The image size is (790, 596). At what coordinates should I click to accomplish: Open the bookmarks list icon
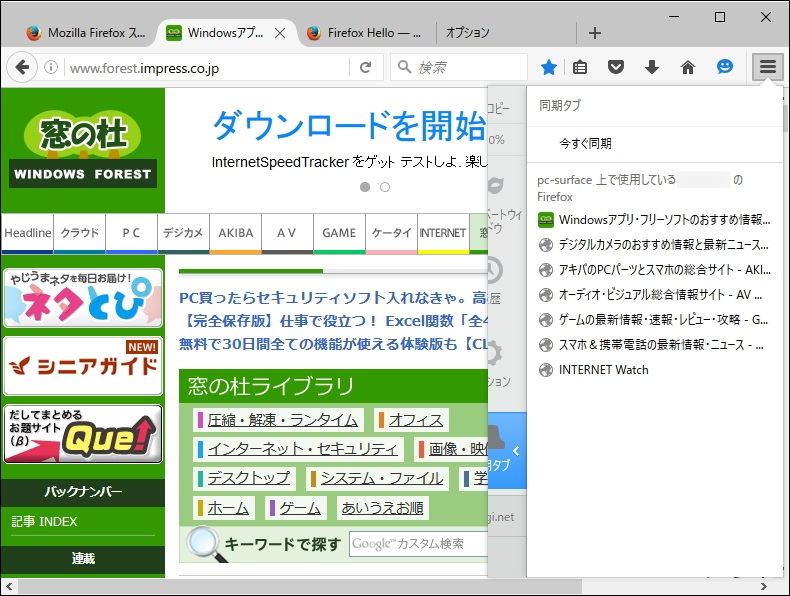(580, 67)
